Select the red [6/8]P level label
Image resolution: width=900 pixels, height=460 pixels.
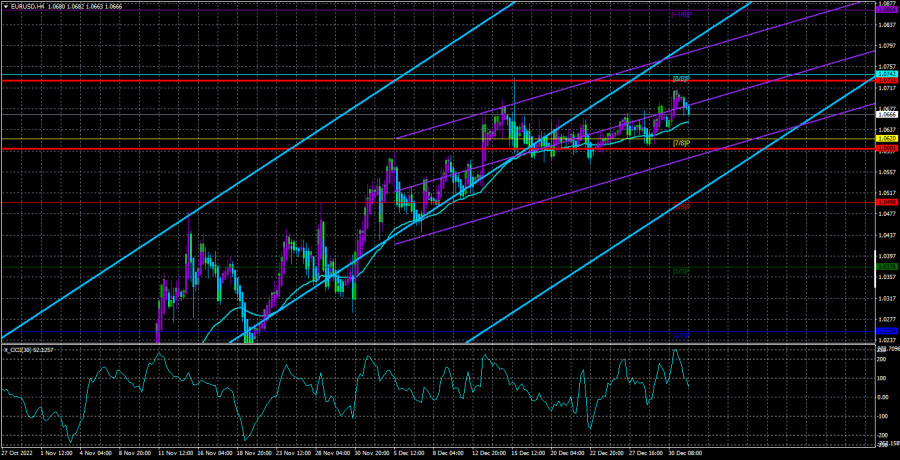tap(681, 206)
